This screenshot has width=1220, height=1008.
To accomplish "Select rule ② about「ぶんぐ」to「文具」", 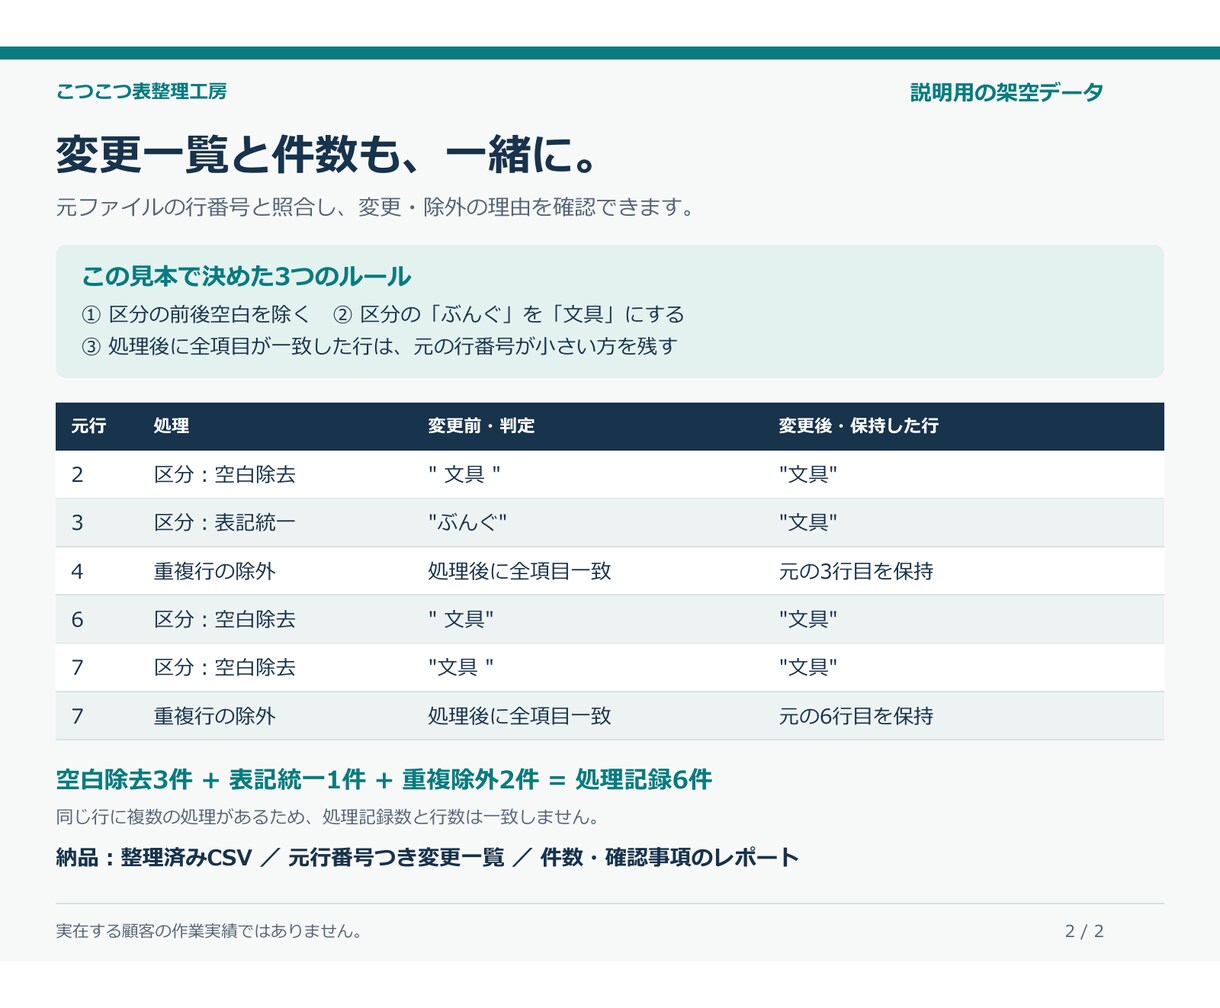I will click(x=509, y=314).
